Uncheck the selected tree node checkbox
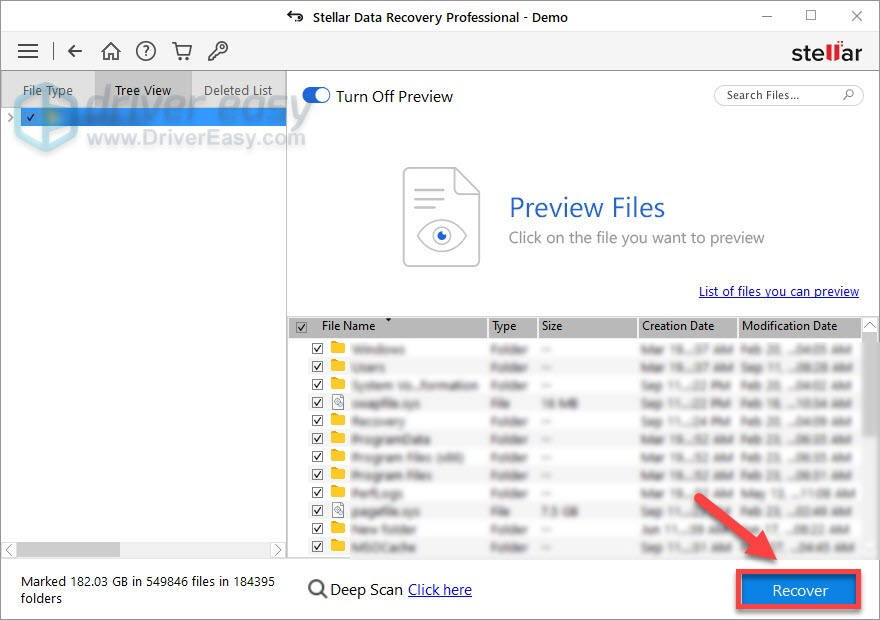 [30, 117]
